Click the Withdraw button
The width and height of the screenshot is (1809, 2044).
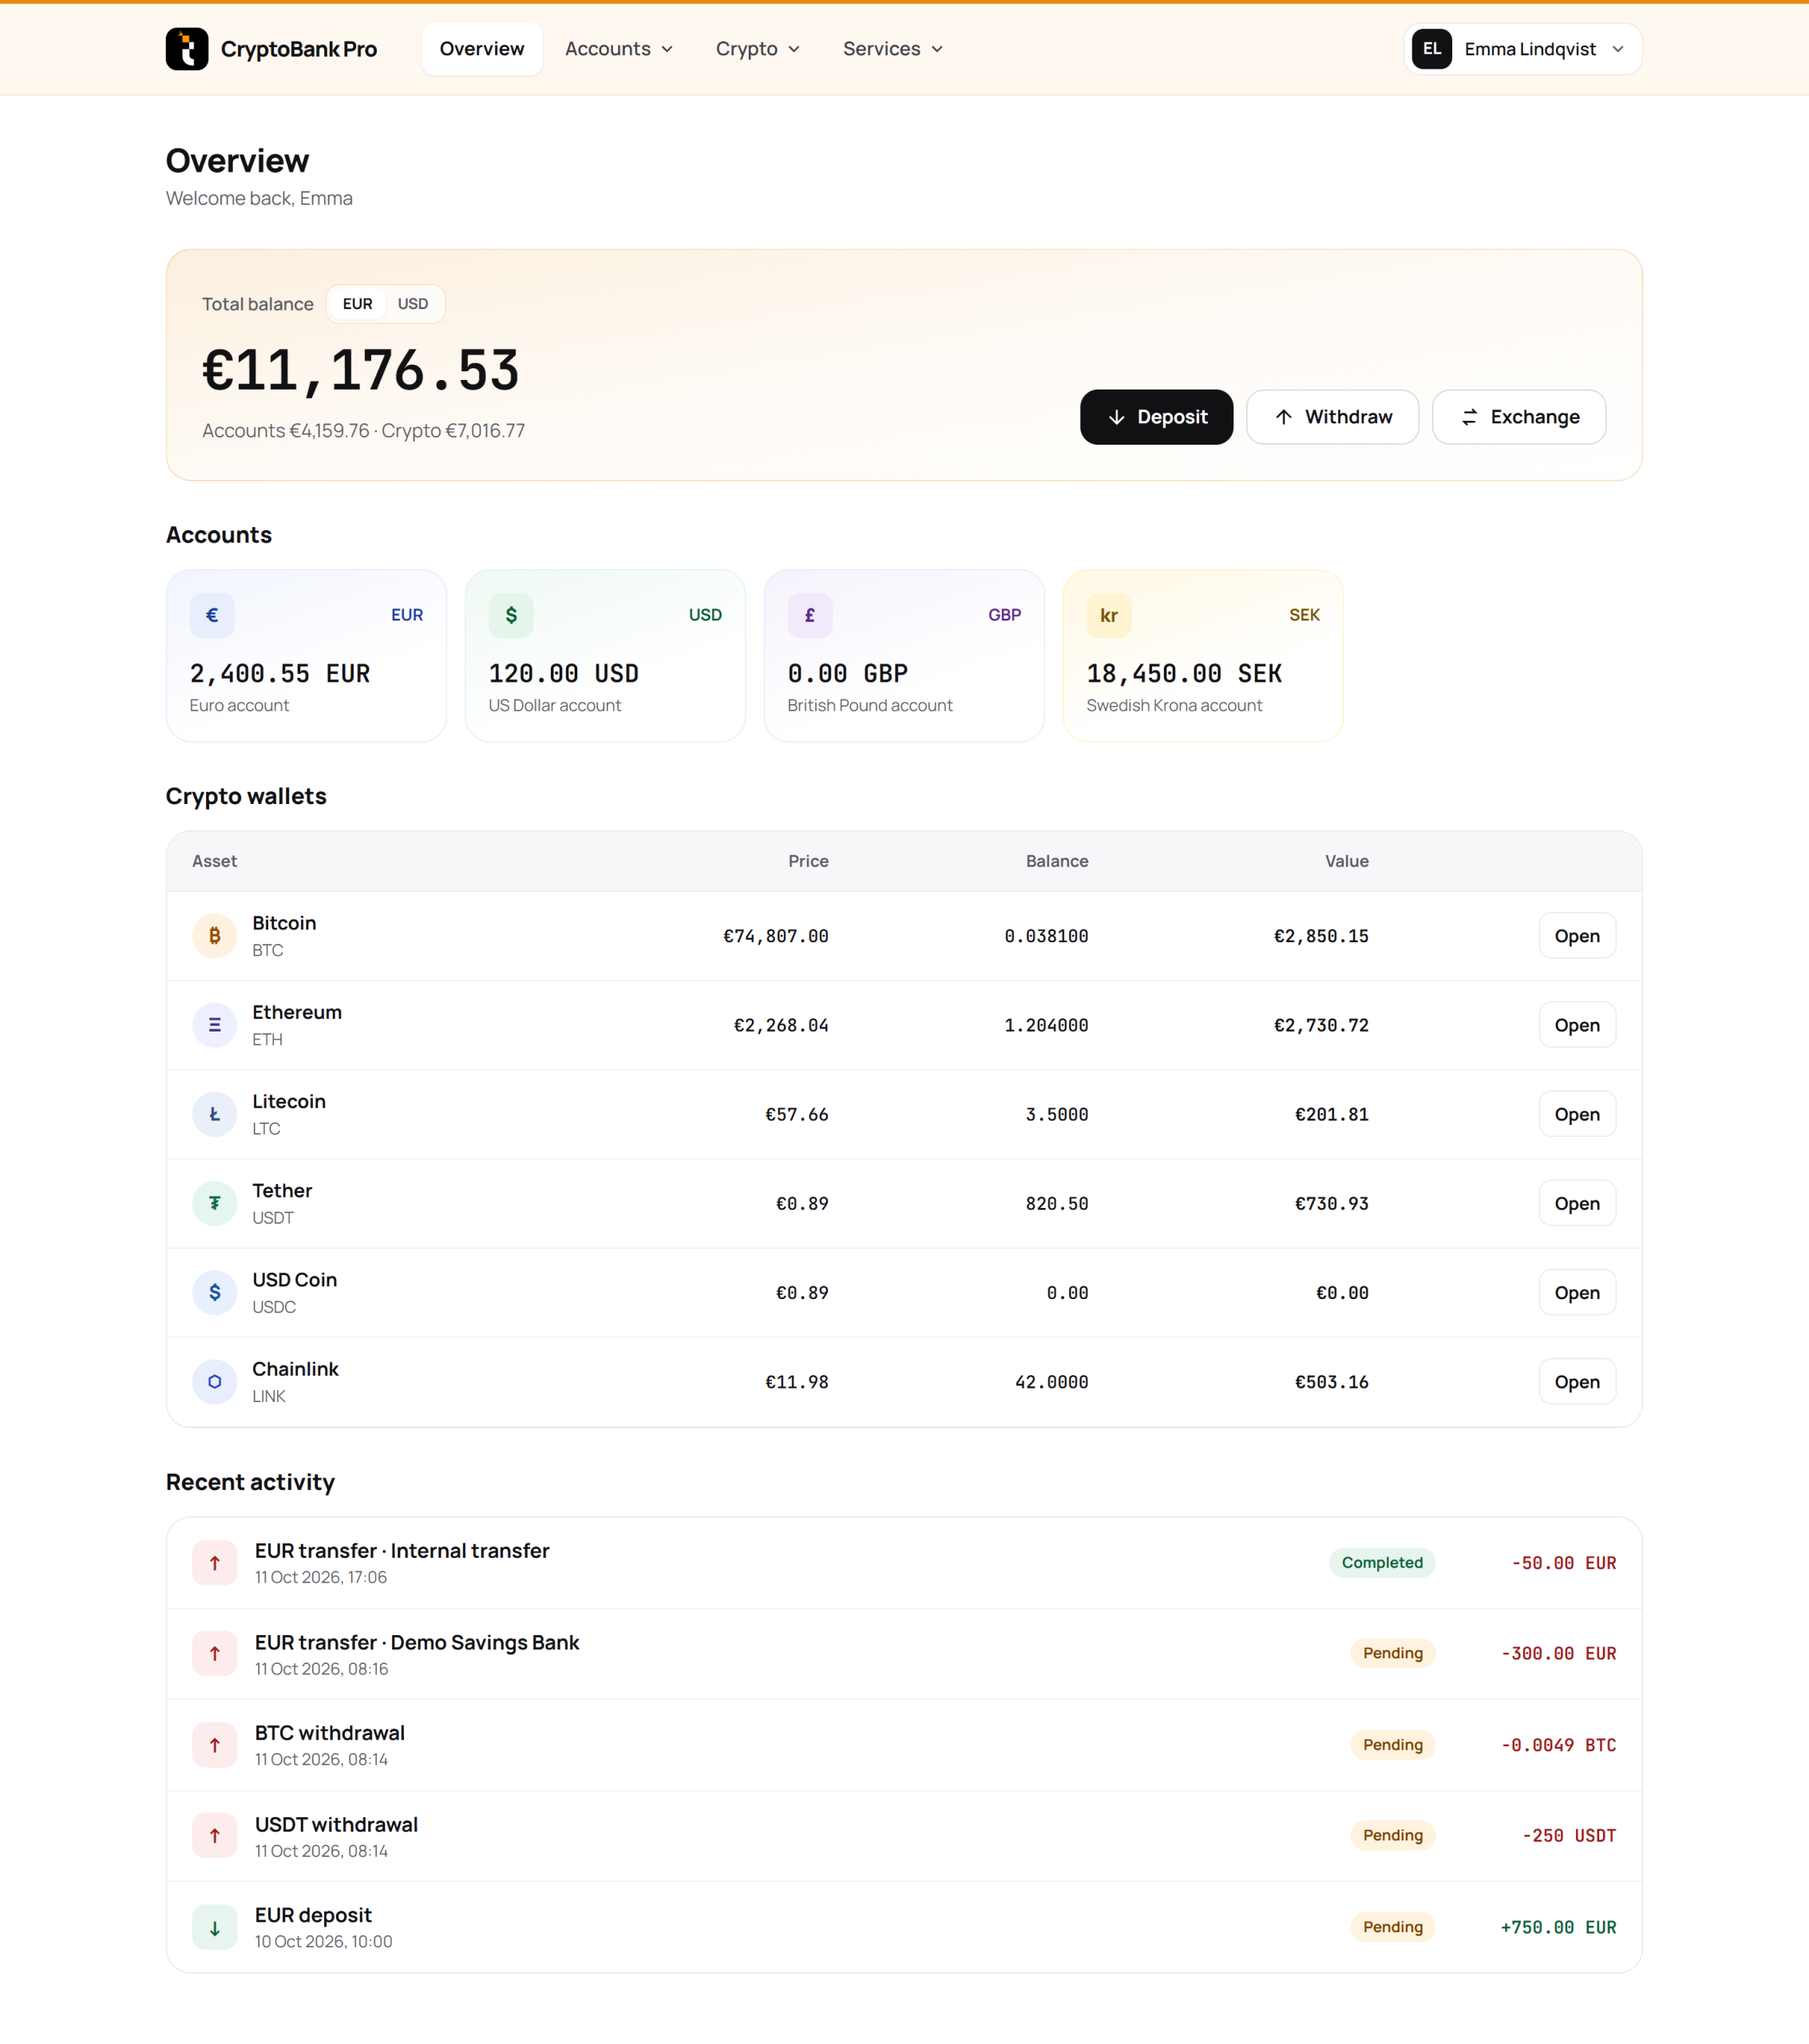1332,417
